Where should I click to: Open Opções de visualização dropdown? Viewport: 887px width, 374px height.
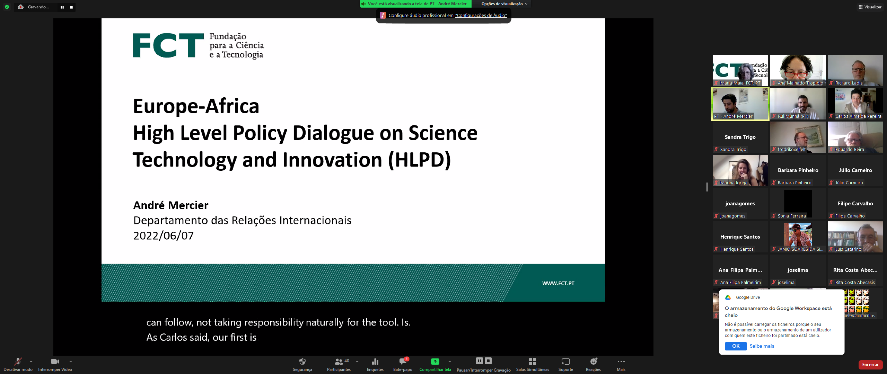tap(503, 3)
